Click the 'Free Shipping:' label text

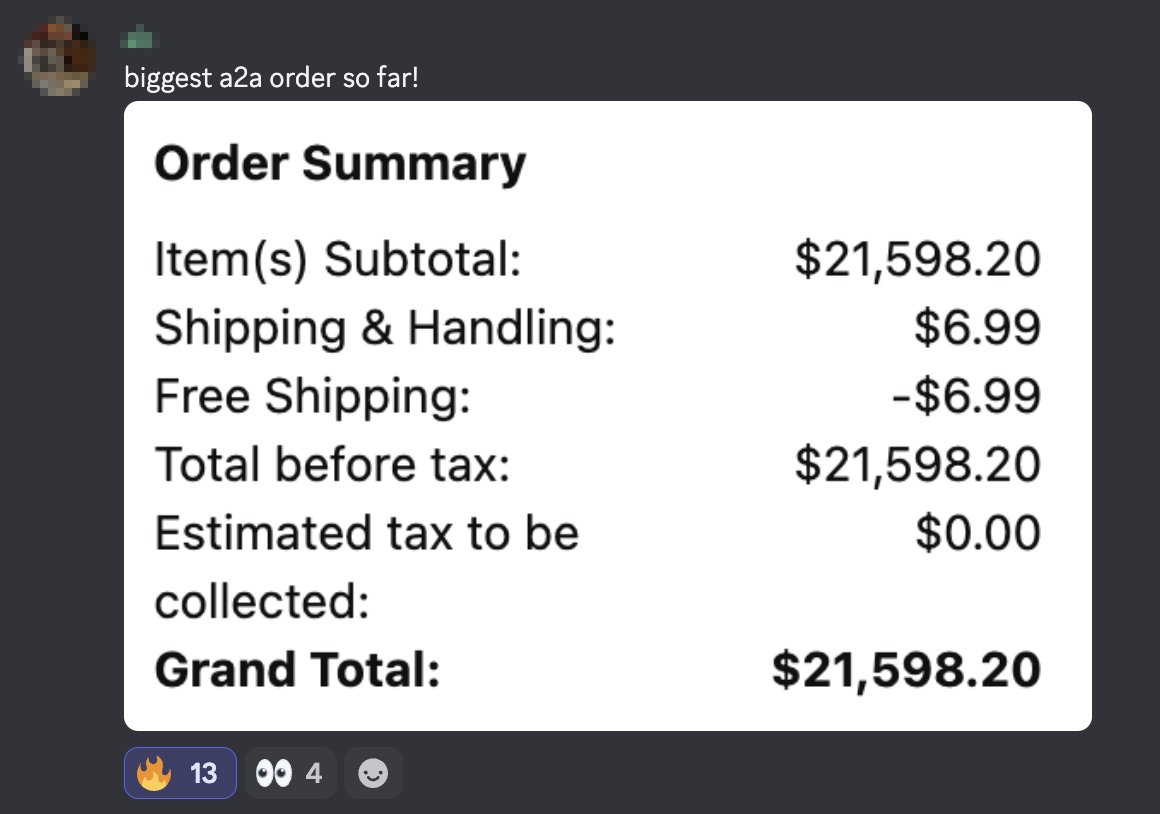(x=312, y=397)
